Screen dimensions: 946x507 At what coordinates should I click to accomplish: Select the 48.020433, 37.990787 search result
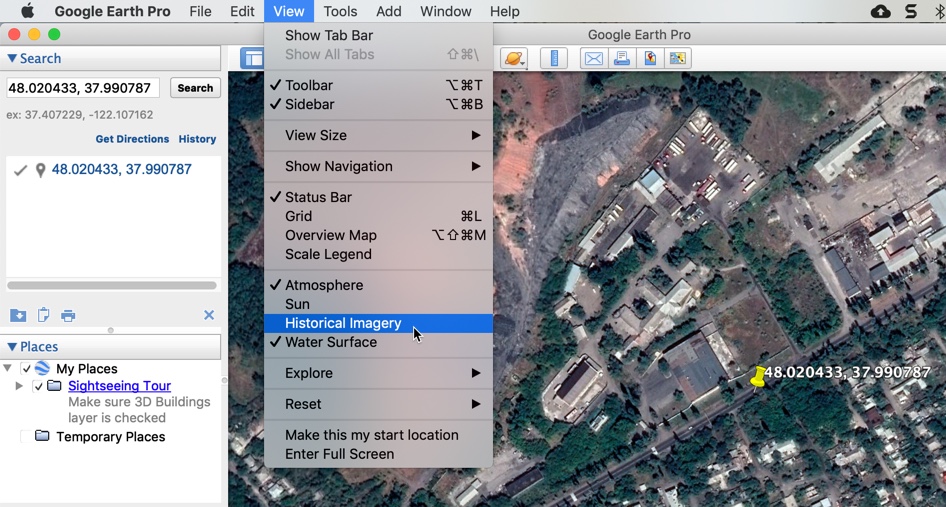pos(121,170)
